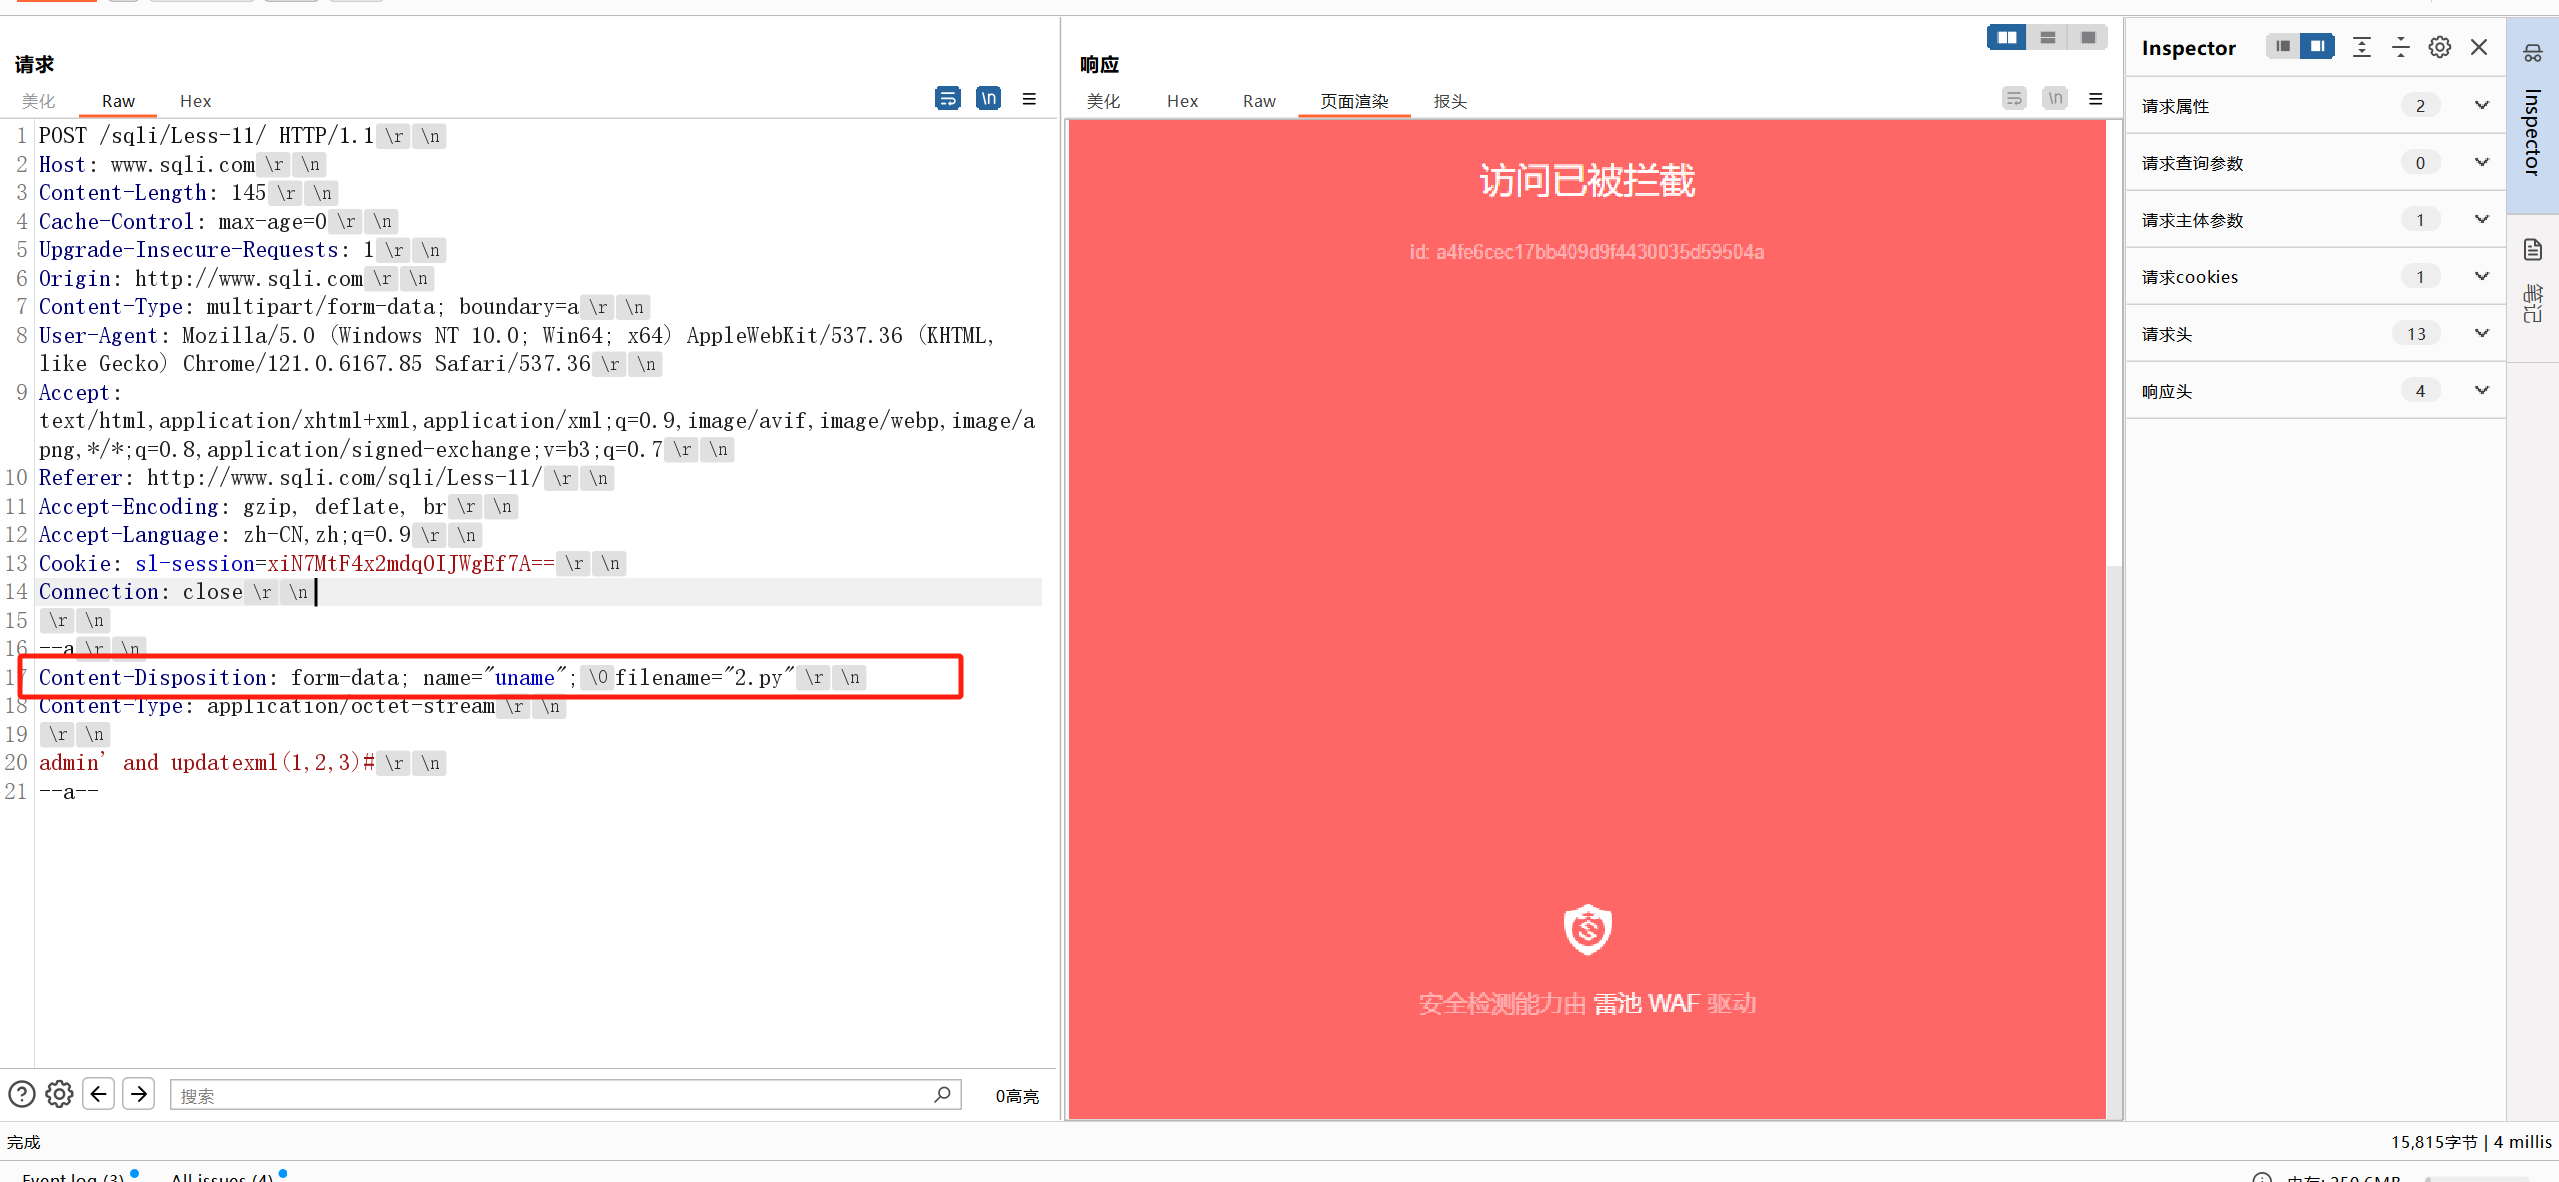The image size is (2559, 1182).
Task: Open Inspector settings gear icon
Action: coord(2439,47)
